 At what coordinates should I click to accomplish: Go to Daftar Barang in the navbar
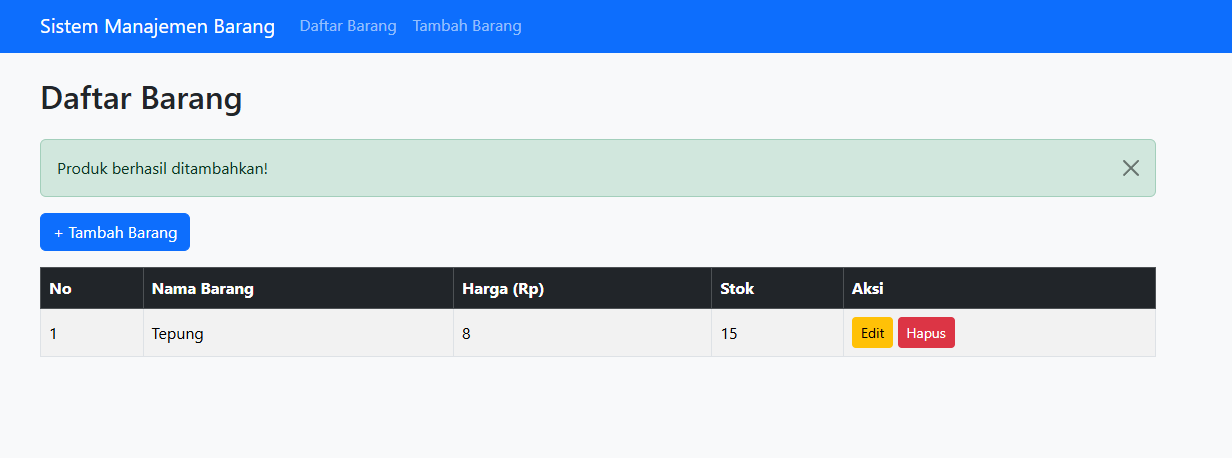coord(348,26)
